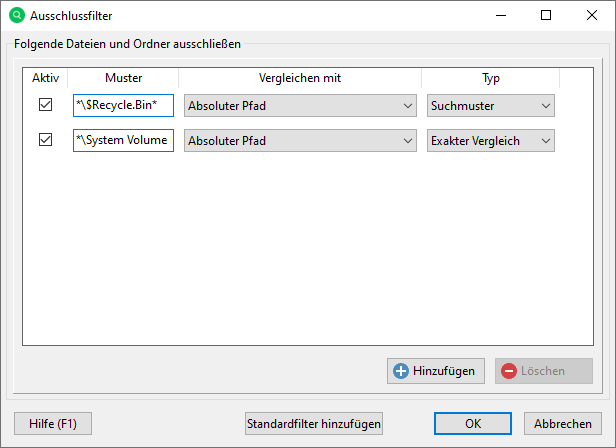Open the Exakter Vergleich type dropdown
Screen dimensions: 616x448
(491, 140)
